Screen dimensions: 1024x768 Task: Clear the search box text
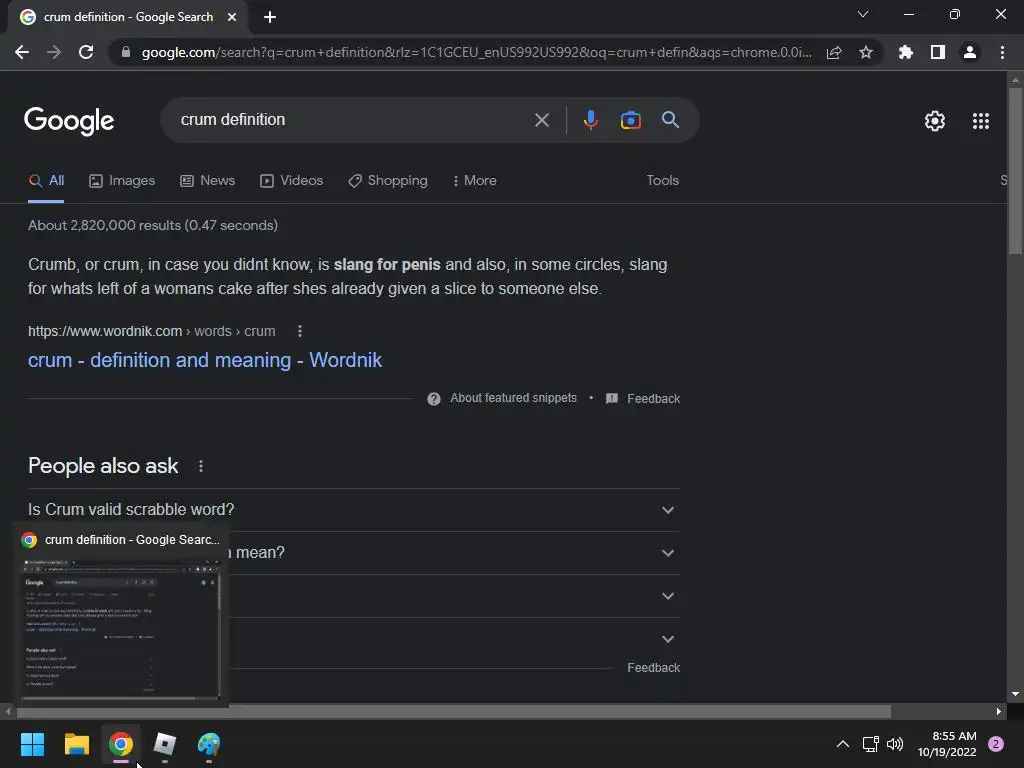[x=541, y=120]
